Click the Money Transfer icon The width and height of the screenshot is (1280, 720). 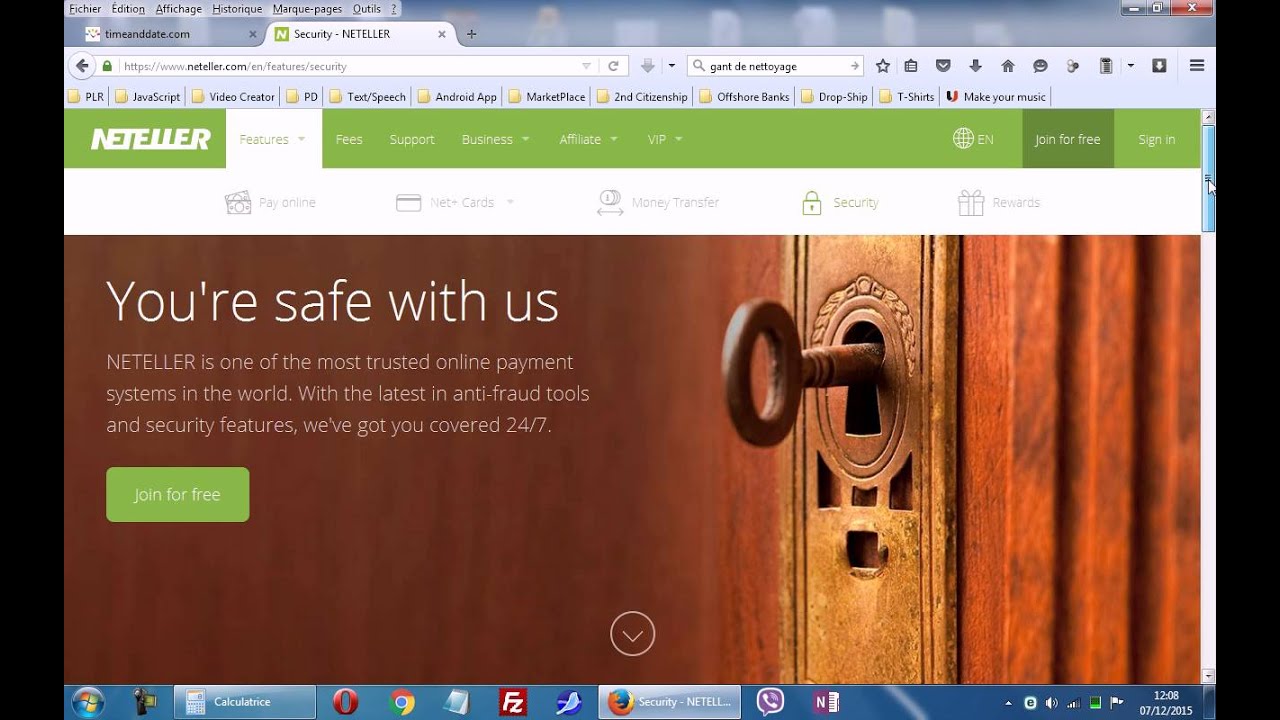[x=610, y=202]
